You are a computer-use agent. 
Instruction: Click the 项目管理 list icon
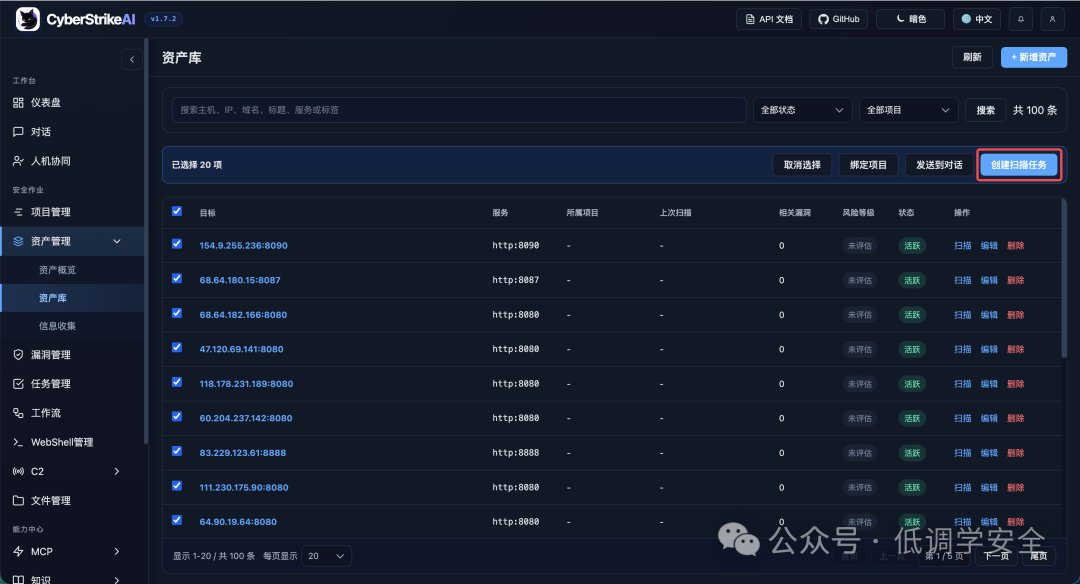pos(19,212)
